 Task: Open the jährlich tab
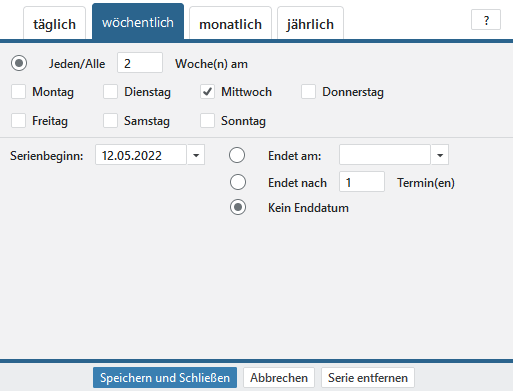click(310, 23)
